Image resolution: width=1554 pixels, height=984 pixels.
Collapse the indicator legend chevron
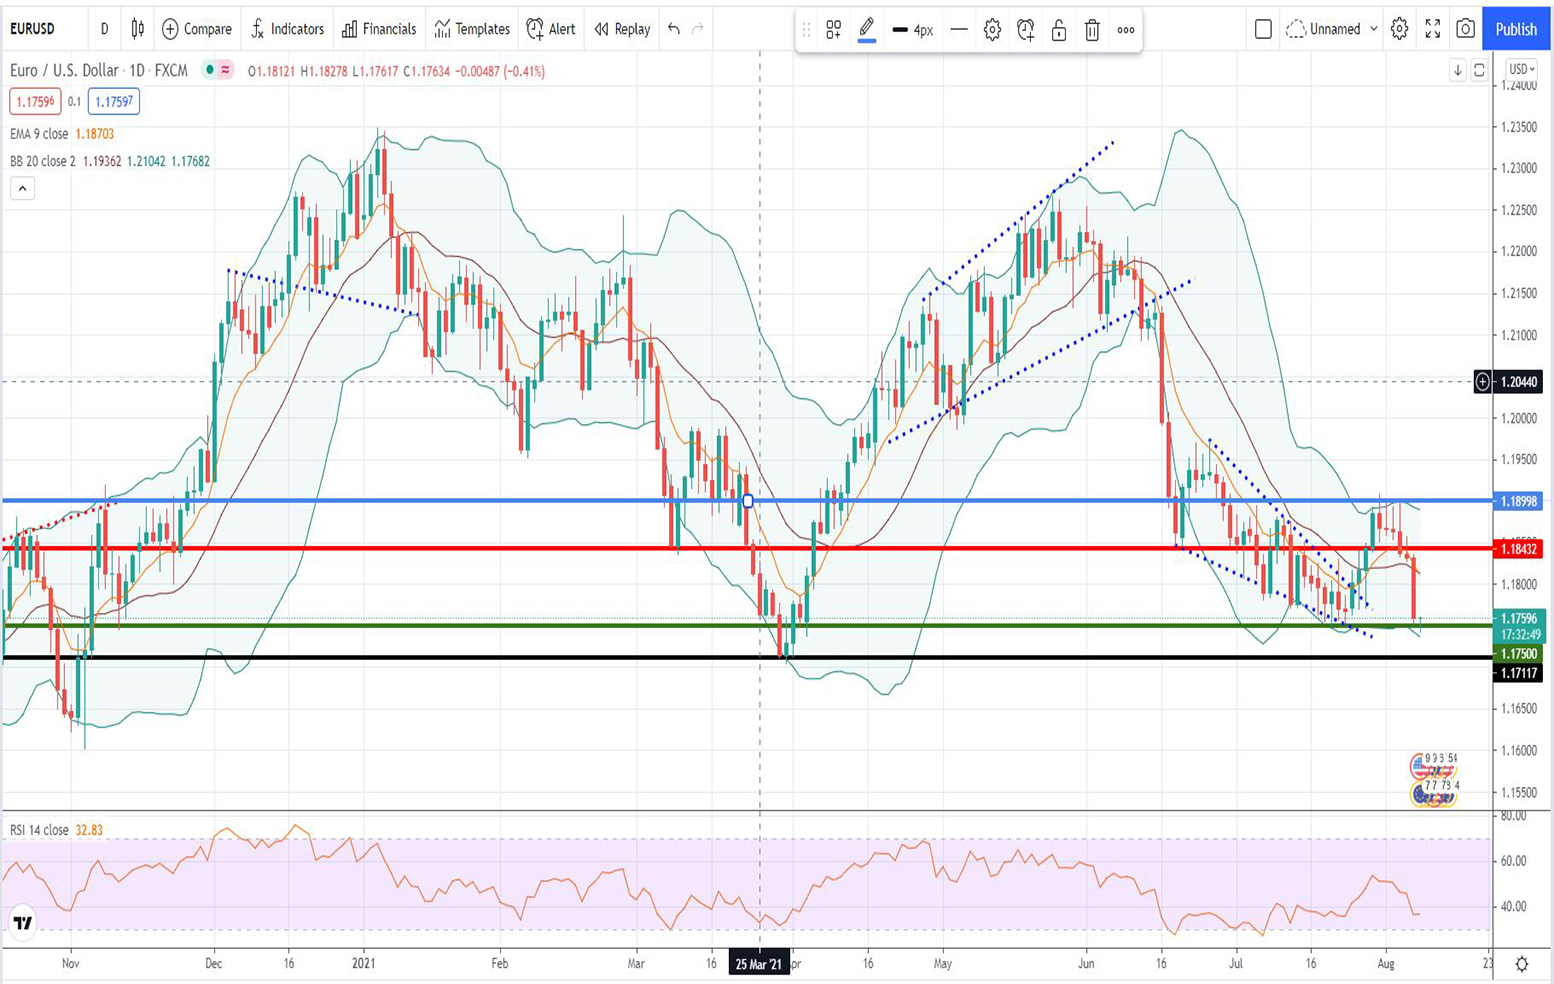coord(22,188)
